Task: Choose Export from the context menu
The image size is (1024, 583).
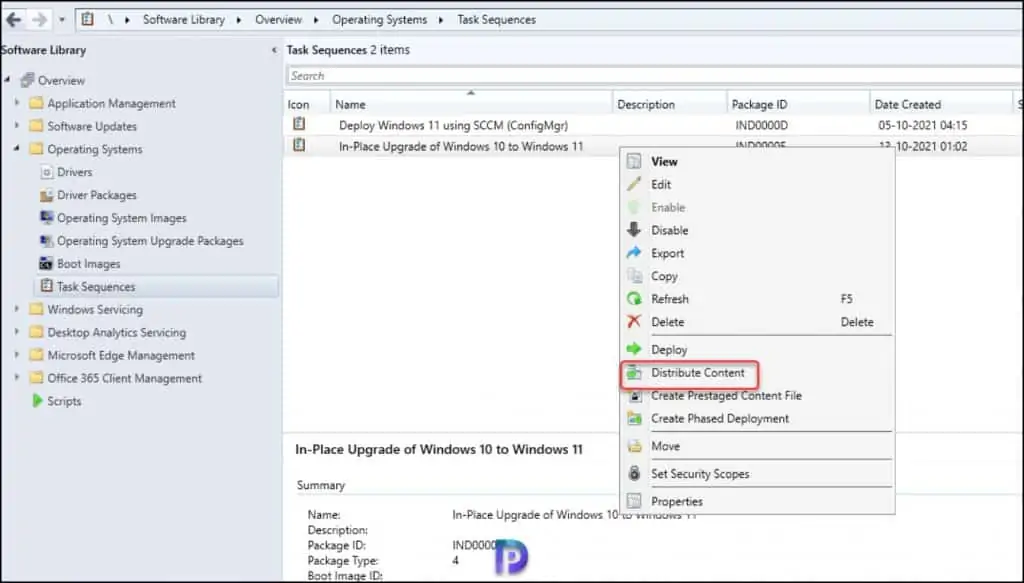Action: pyautogui.click(x=758, y=253)
